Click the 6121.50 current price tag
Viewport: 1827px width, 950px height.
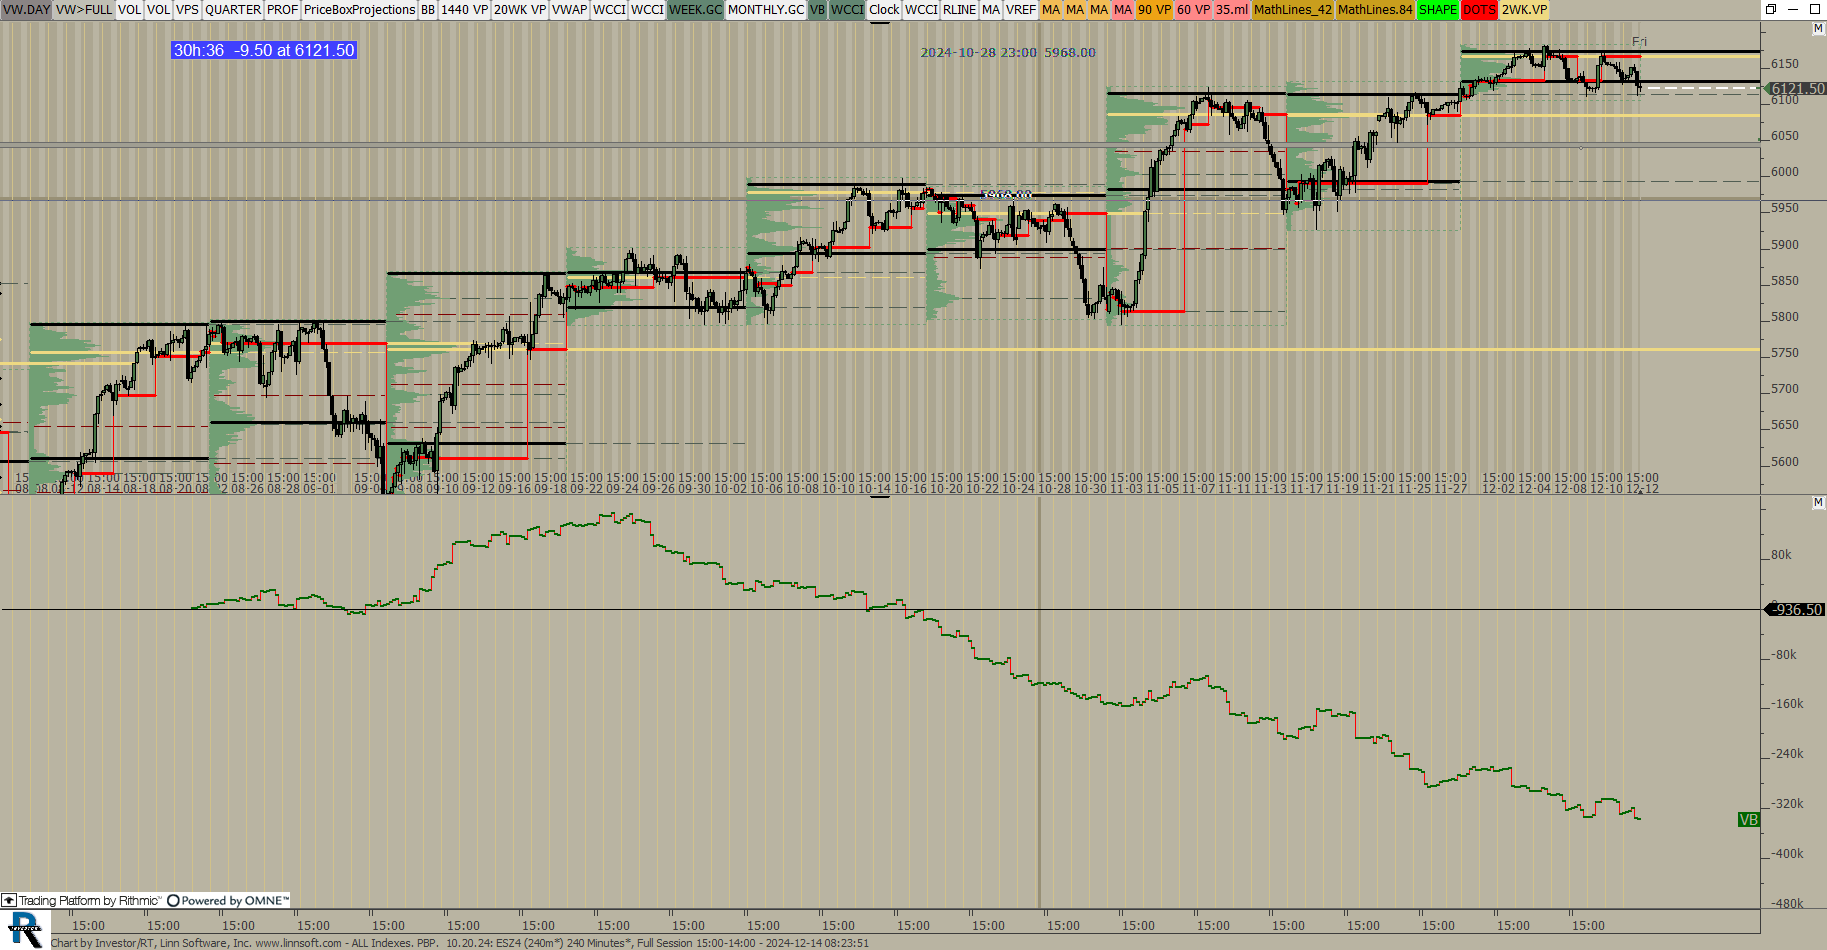1797,88
